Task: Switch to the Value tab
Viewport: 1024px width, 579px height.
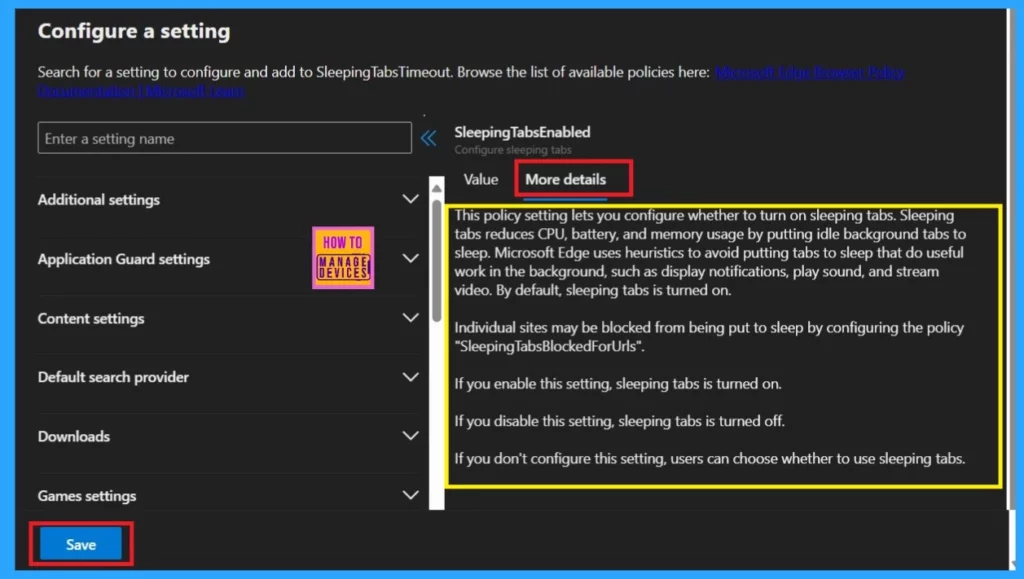Action: [481, 180]
